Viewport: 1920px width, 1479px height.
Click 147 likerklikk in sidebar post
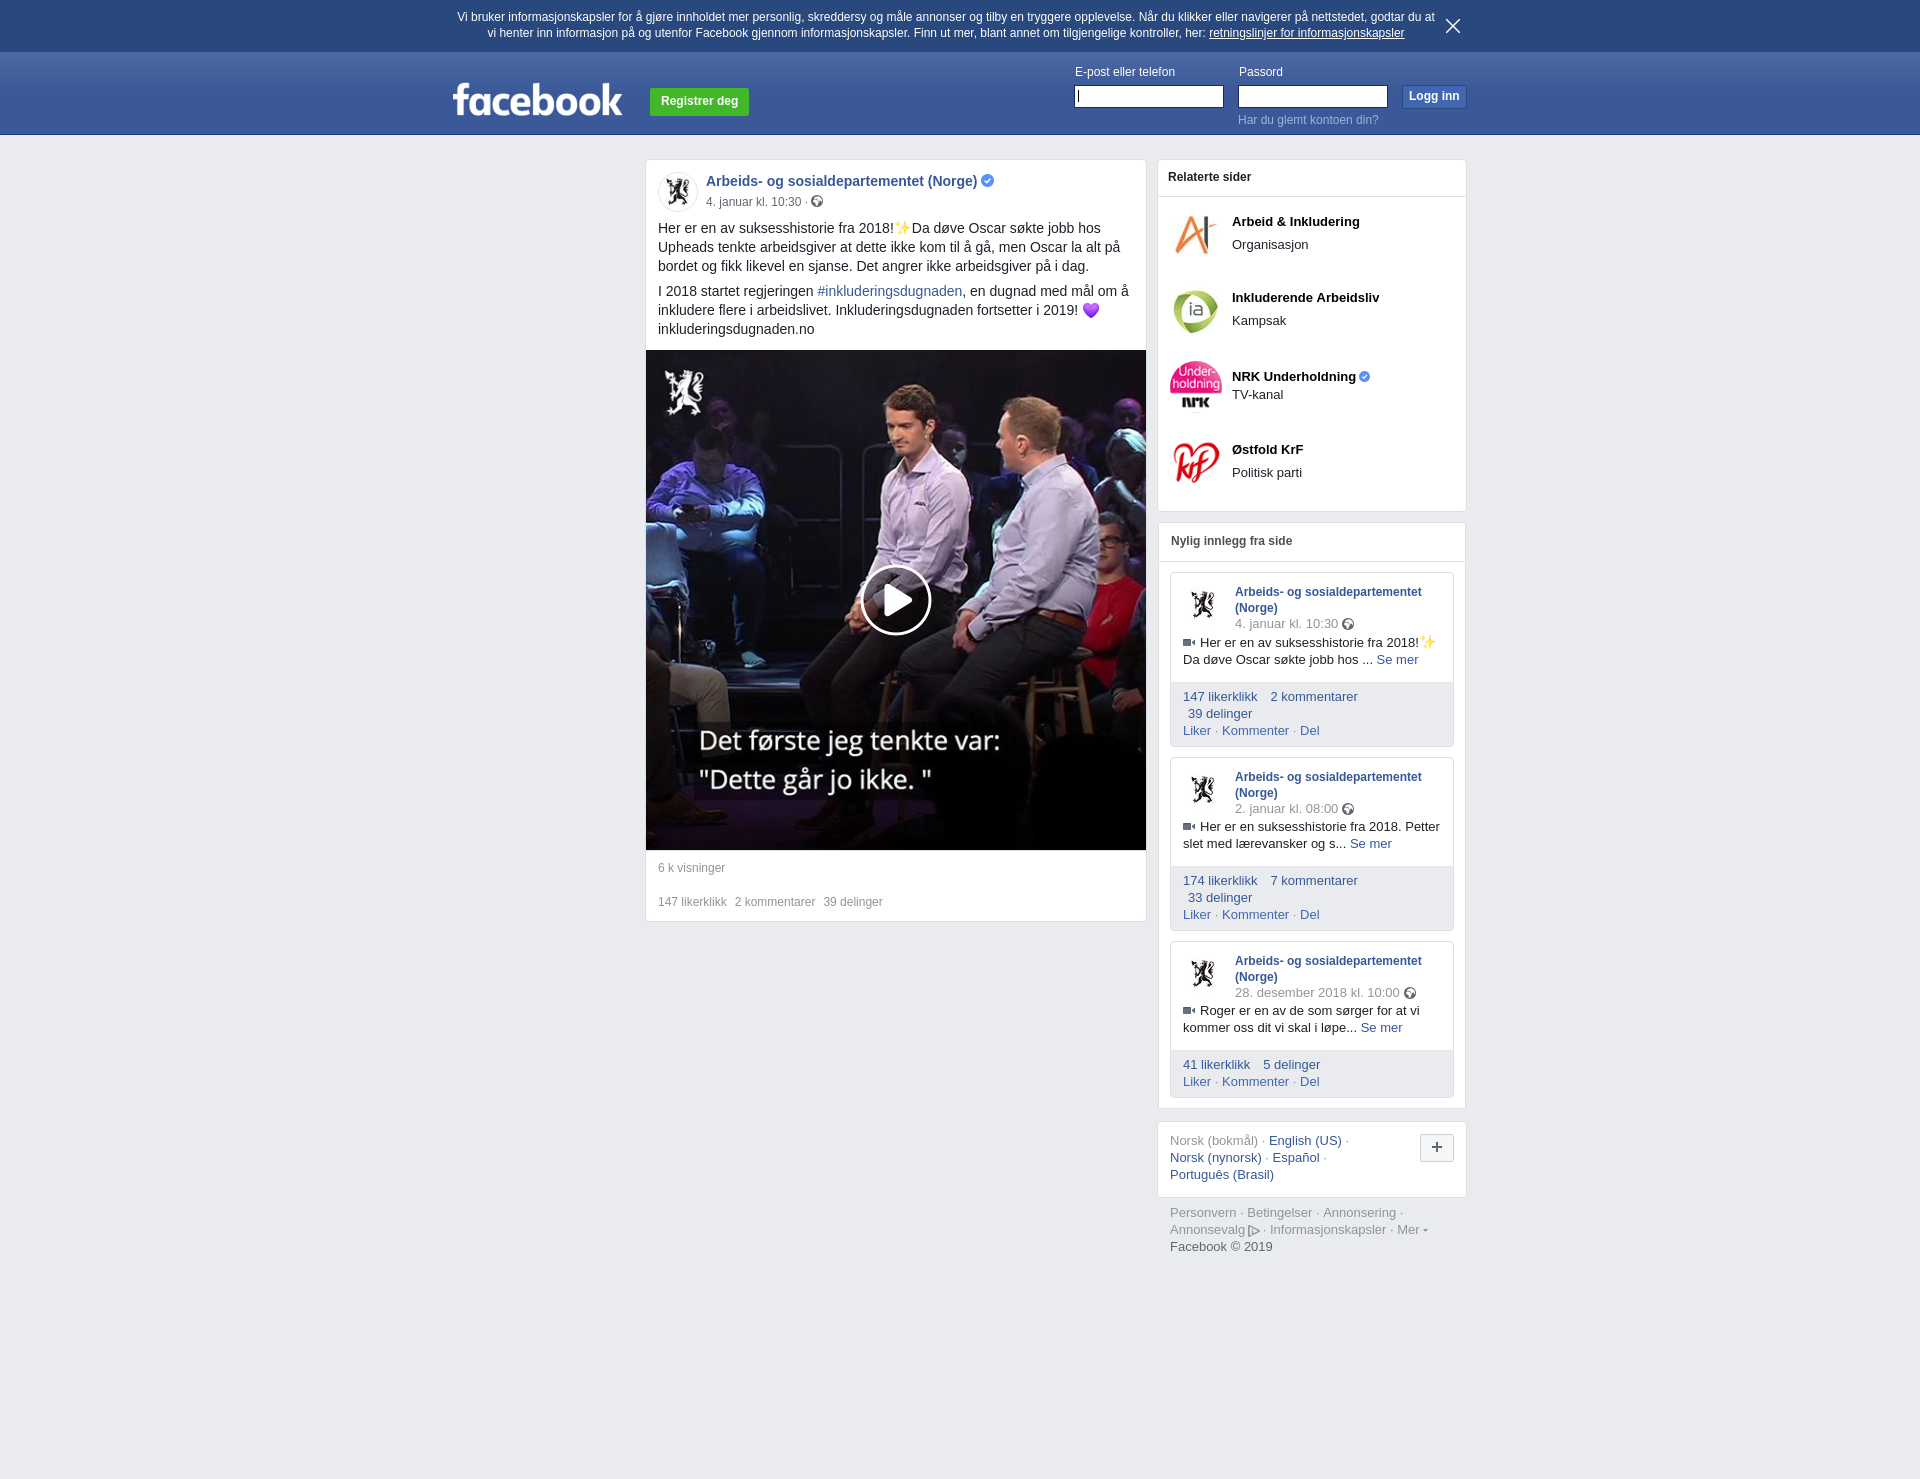point(1220,697)
